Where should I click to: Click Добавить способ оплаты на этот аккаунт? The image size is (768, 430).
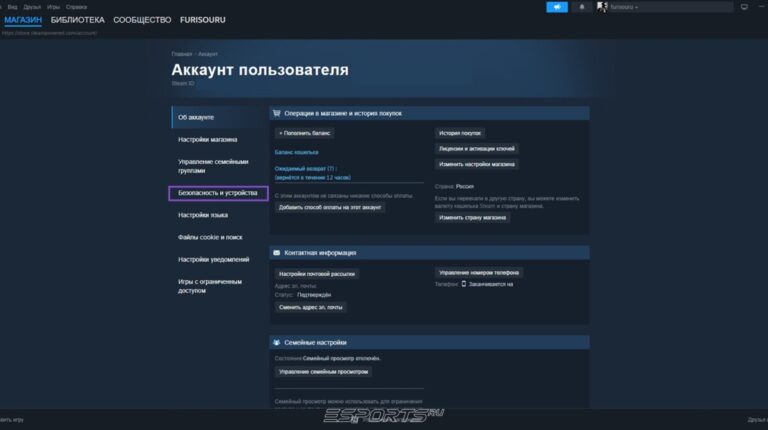coord(330,208)
